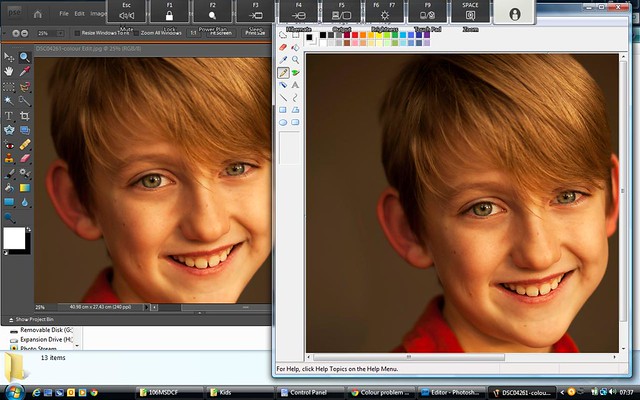Open the Edit menu
Image resolution: width=640 pixels, height=400 pixels.
(x=79, y=14)
